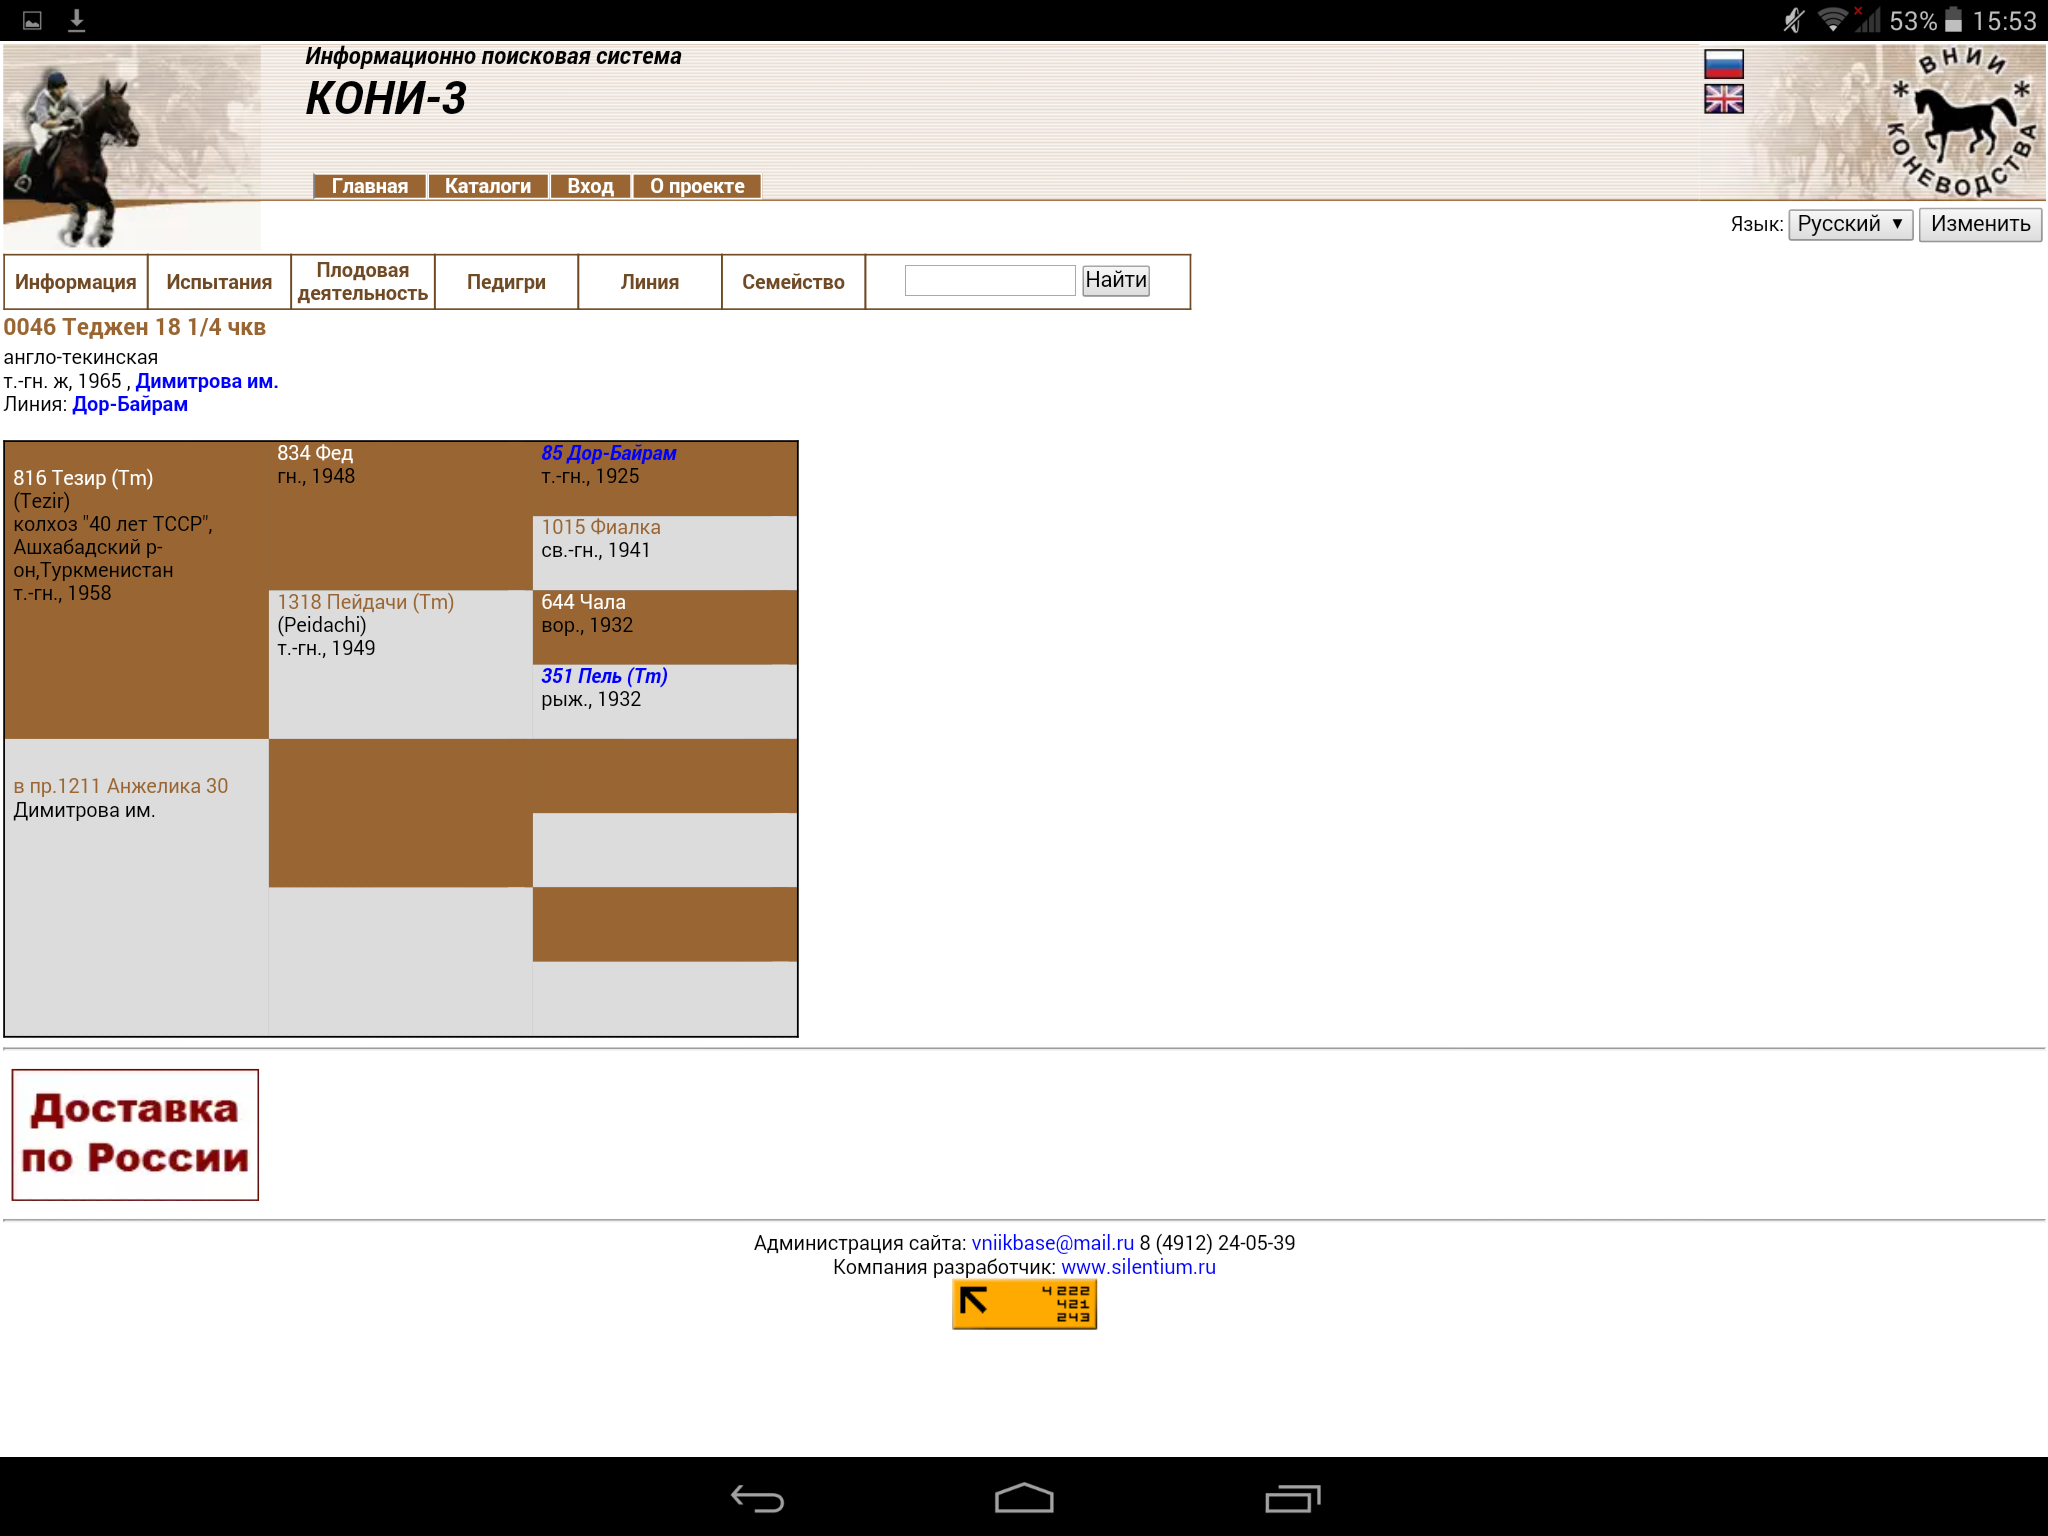This screenshot has height=1536, width=2048.
Task: Open the О проекте menu item
Action: (x=697, y=186)
